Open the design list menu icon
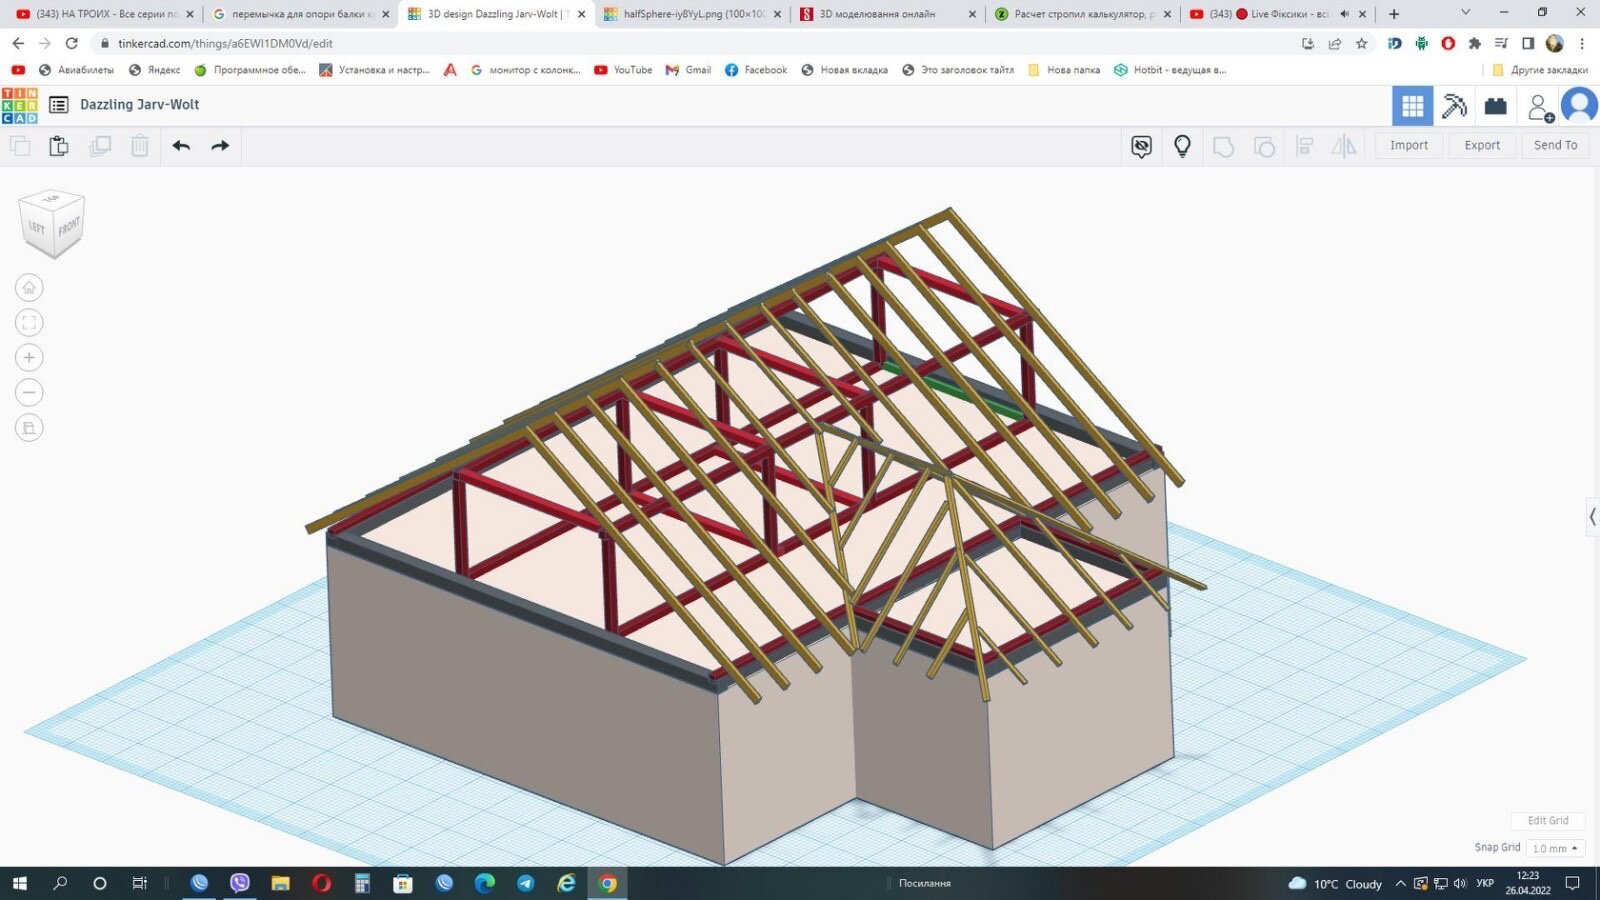Screen dimensions: 1600x900 pos(59,105)
